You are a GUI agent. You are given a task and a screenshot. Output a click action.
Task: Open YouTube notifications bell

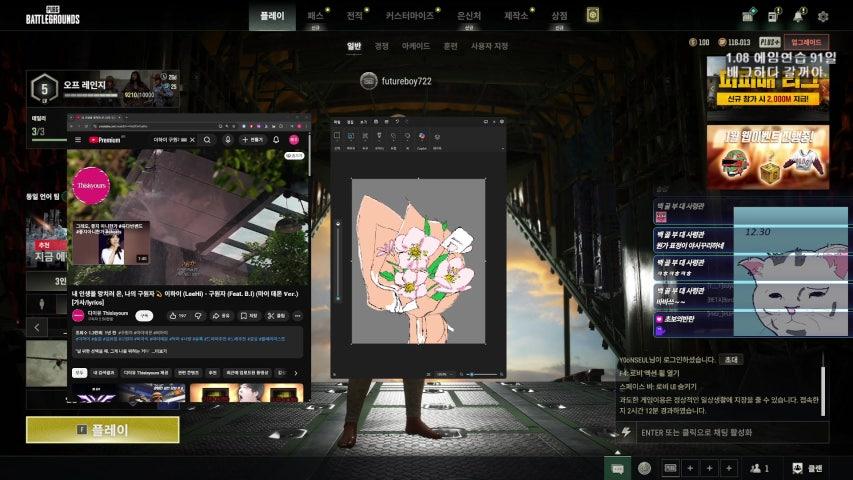point(276,140)
